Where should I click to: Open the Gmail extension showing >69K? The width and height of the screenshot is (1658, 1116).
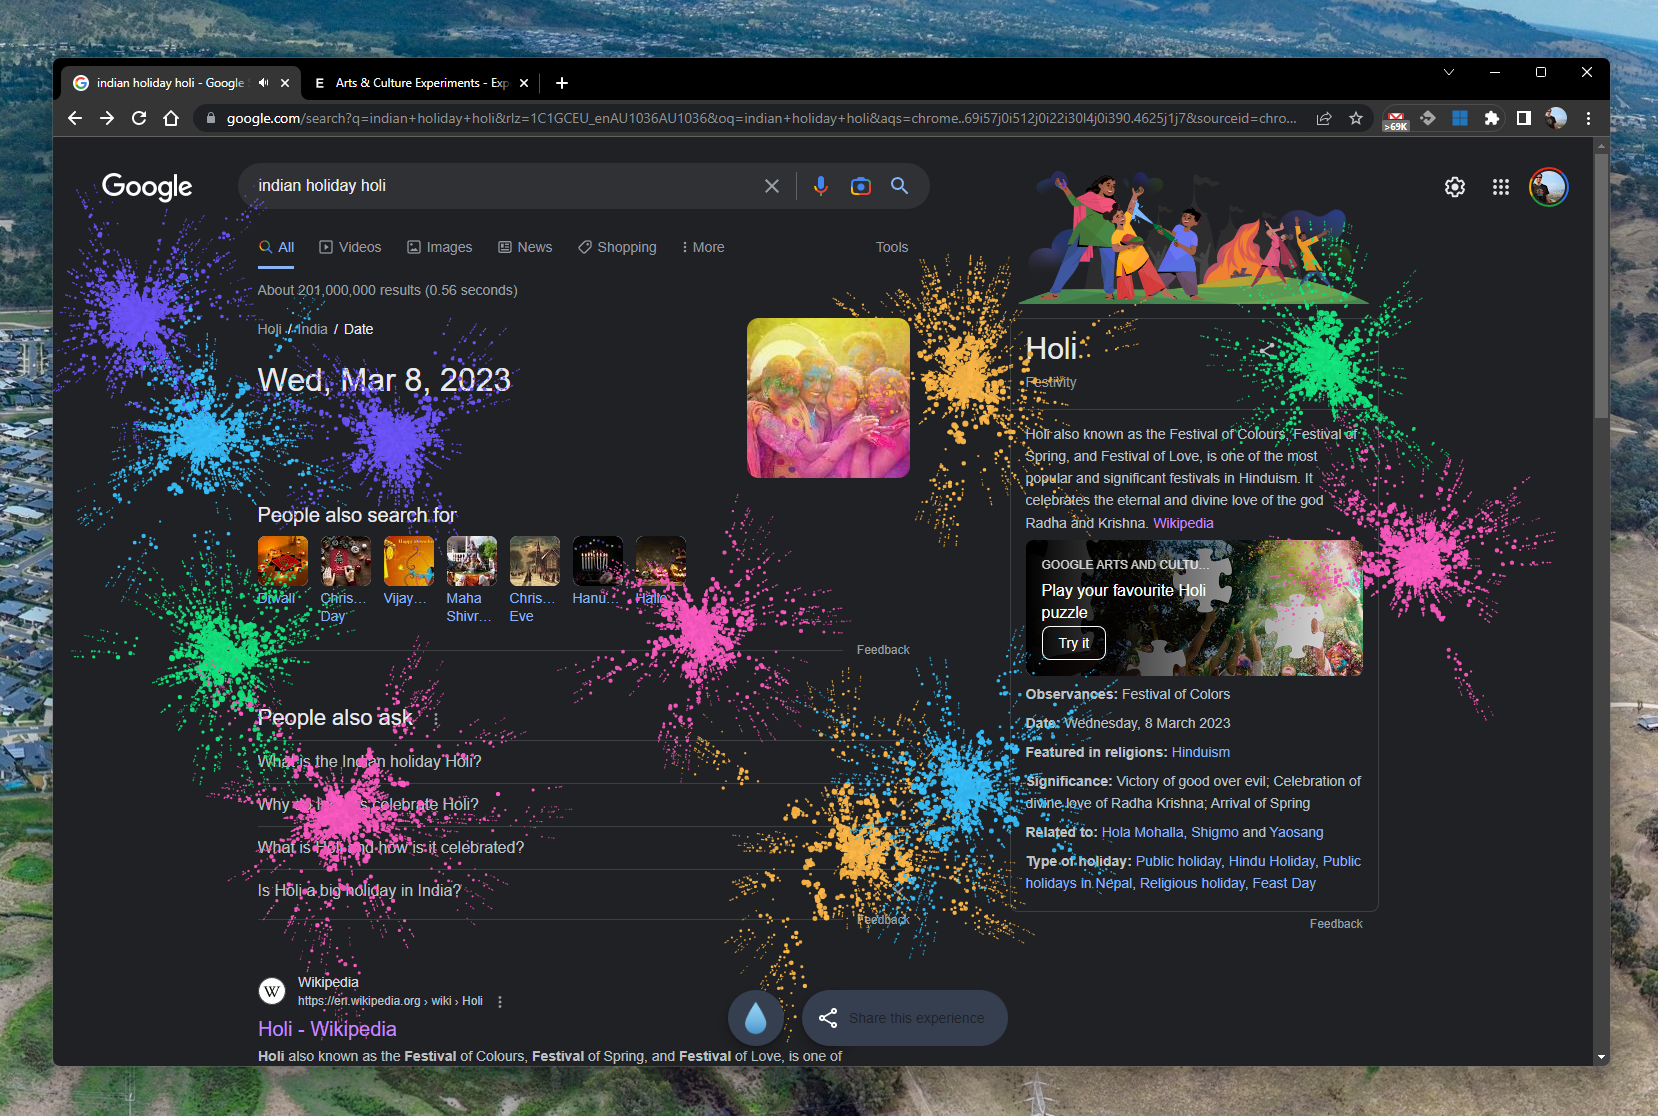tap(1396, 118)
